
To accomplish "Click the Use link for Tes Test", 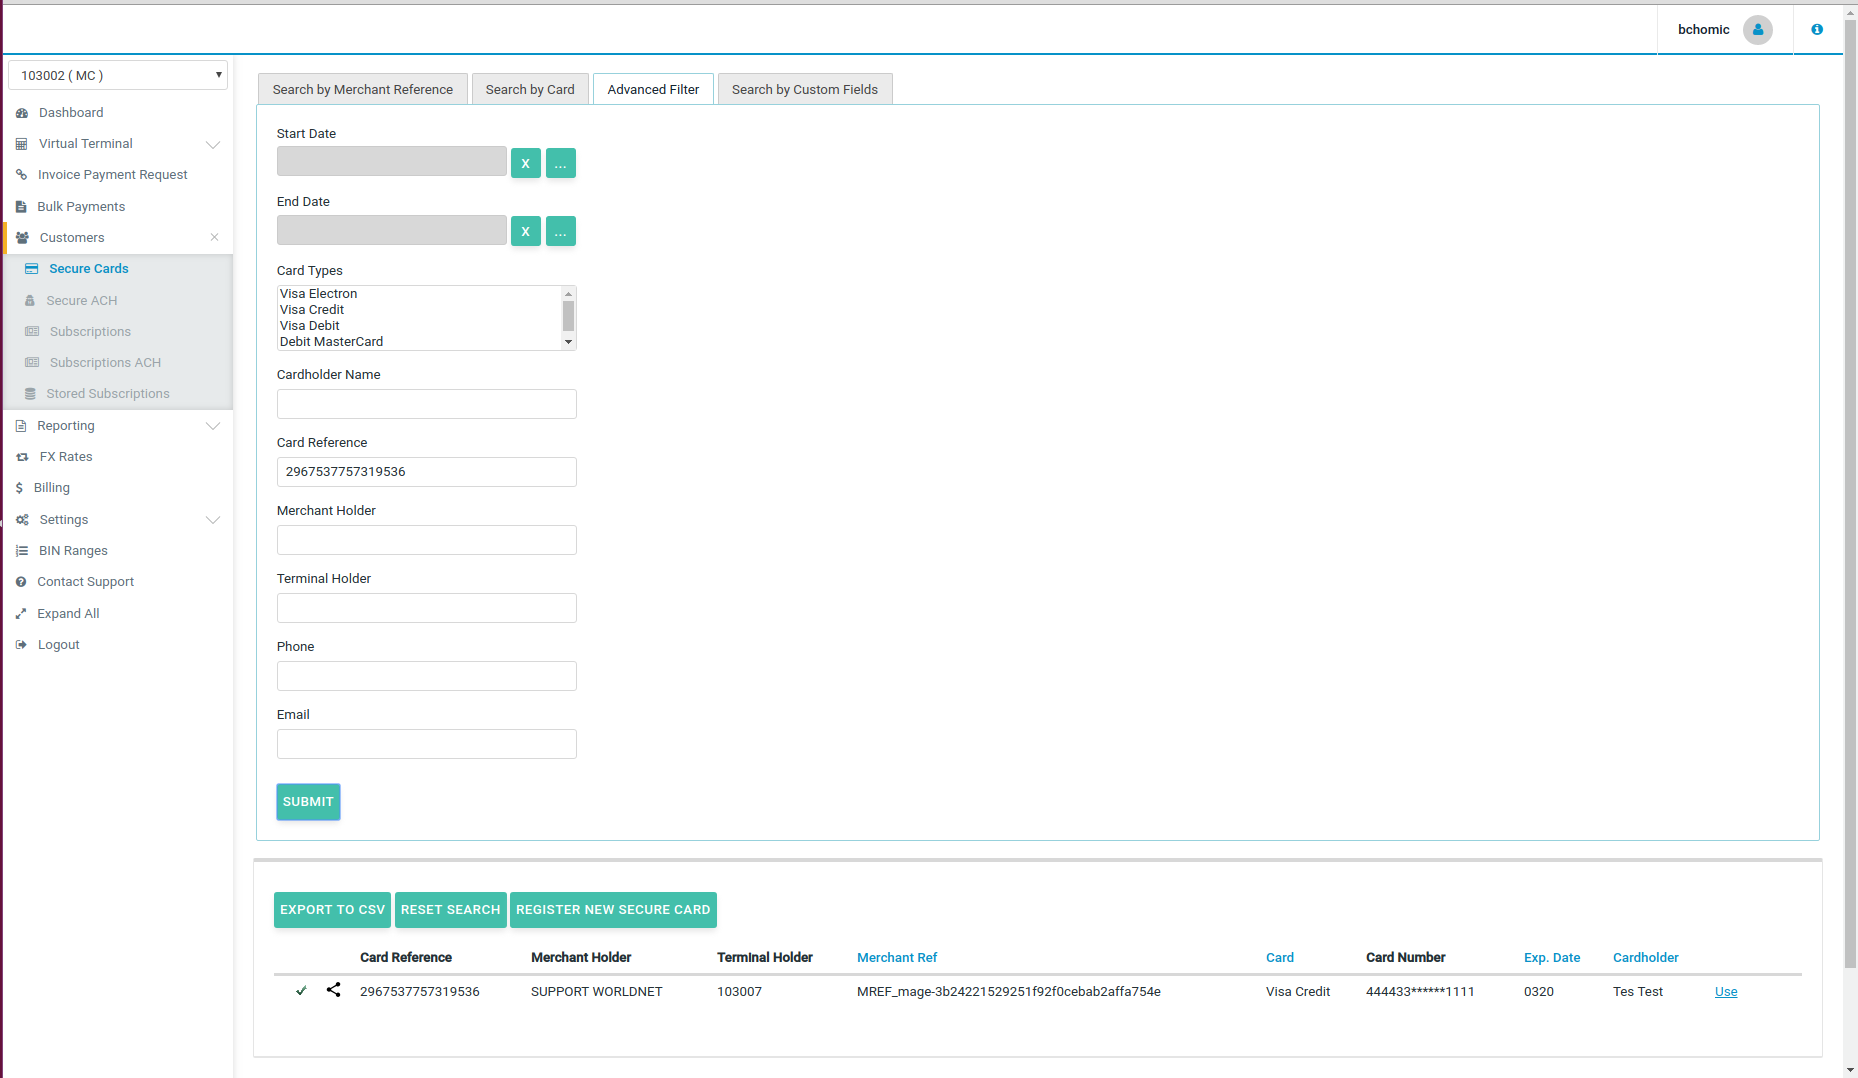I will 1726,992.
